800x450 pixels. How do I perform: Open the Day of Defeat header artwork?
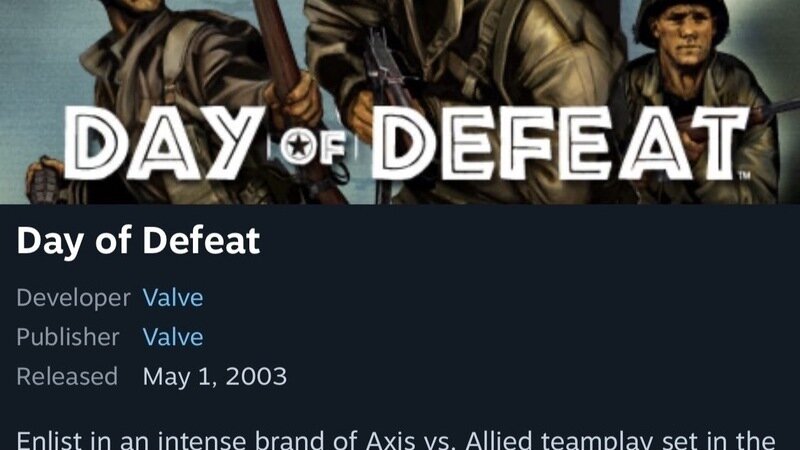coord(400,102)
